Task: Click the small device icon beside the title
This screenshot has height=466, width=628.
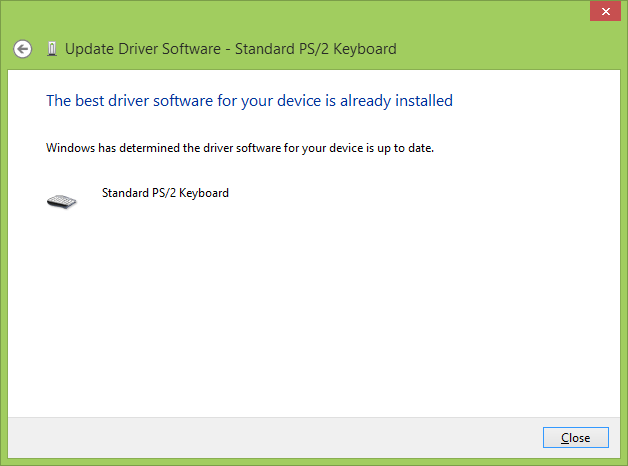Action: point(52,49)
